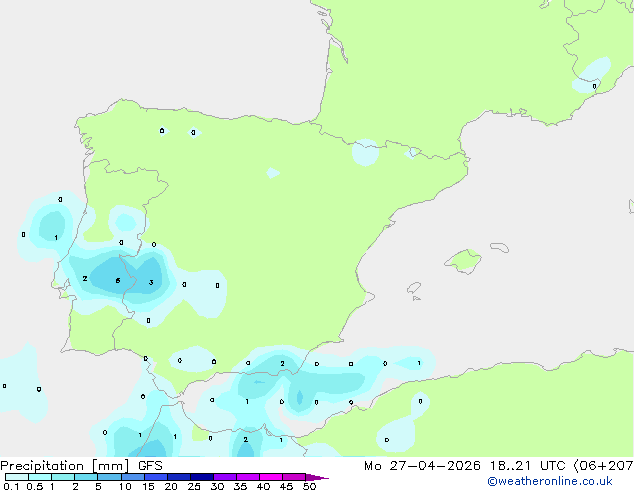Click the 30–35 mm purple legend swatch
Screen dimensions: 634x490
point(225,477)
